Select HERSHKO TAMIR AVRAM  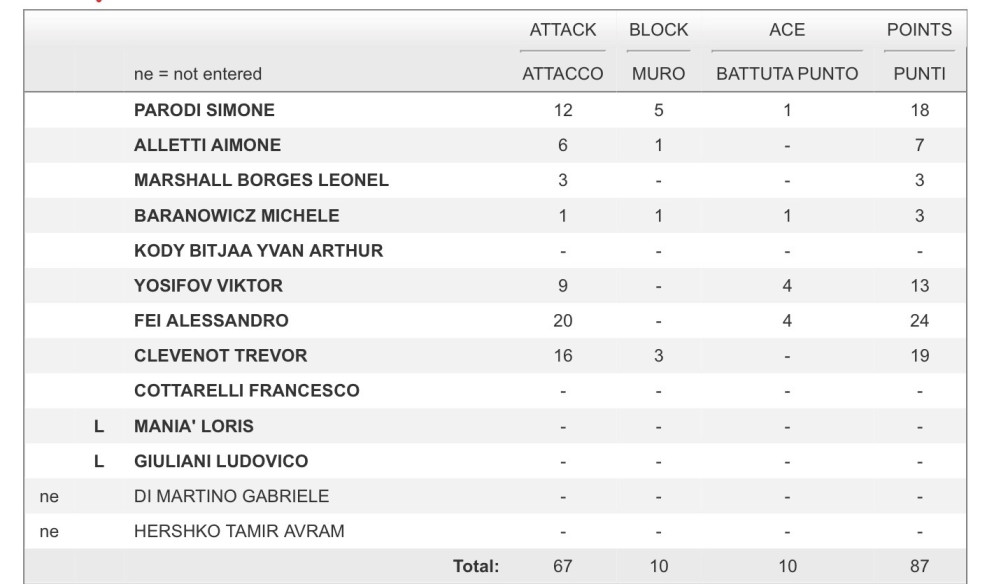coord(239,531)
